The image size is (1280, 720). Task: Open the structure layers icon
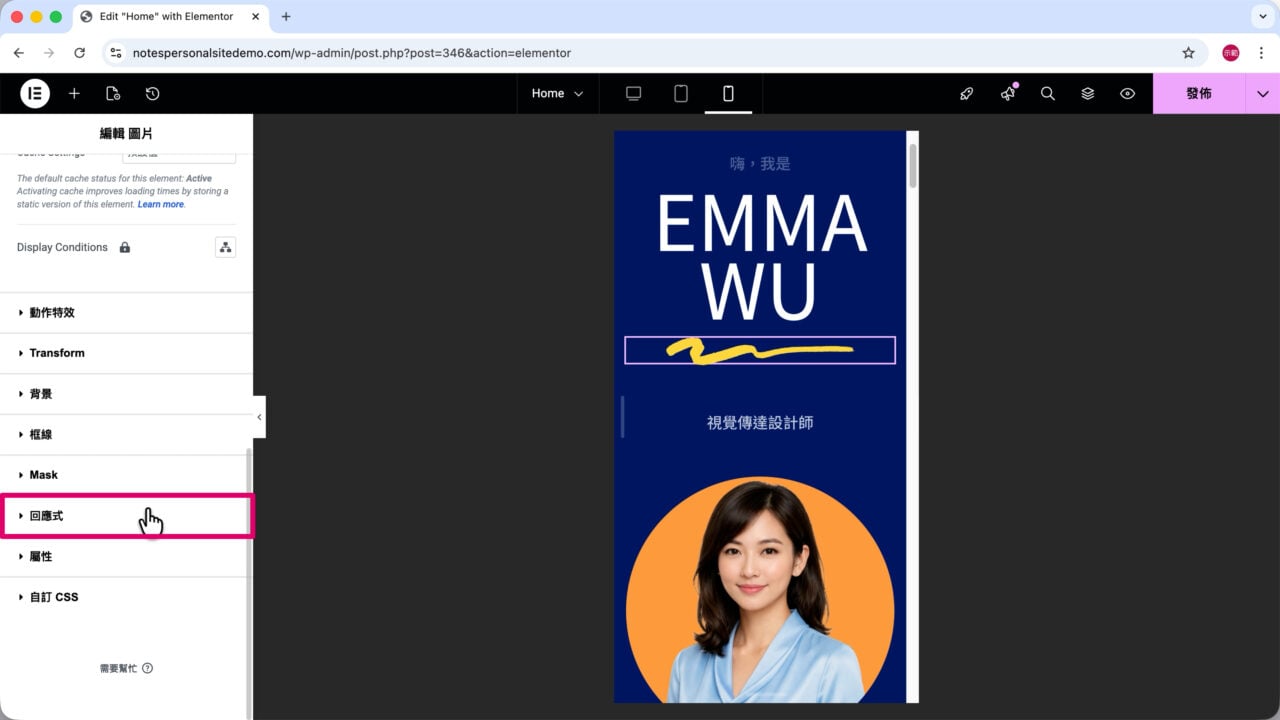(1087, 93)
